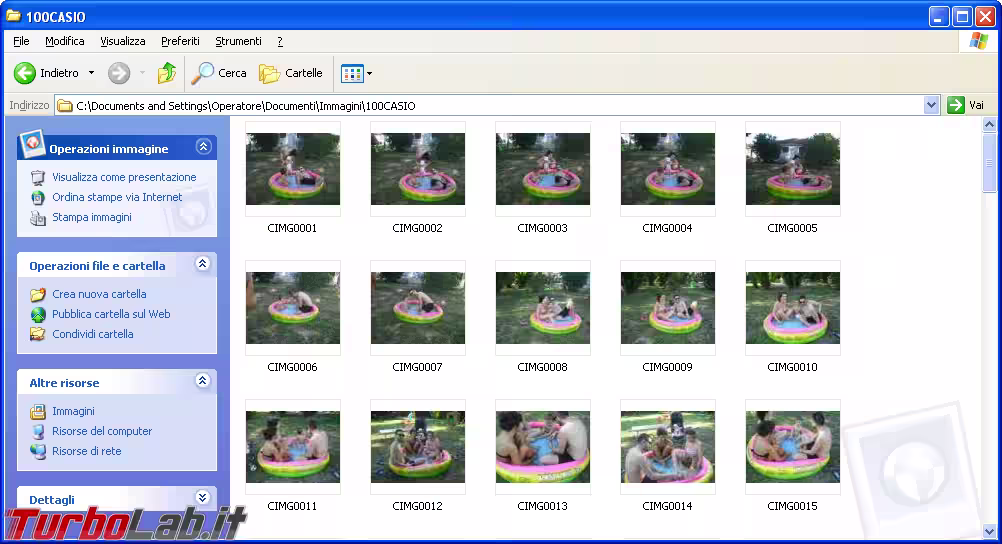1002x544 pixels.
Task: Open the Views mode dropdown arrow
Action: [x=369, y=74]
